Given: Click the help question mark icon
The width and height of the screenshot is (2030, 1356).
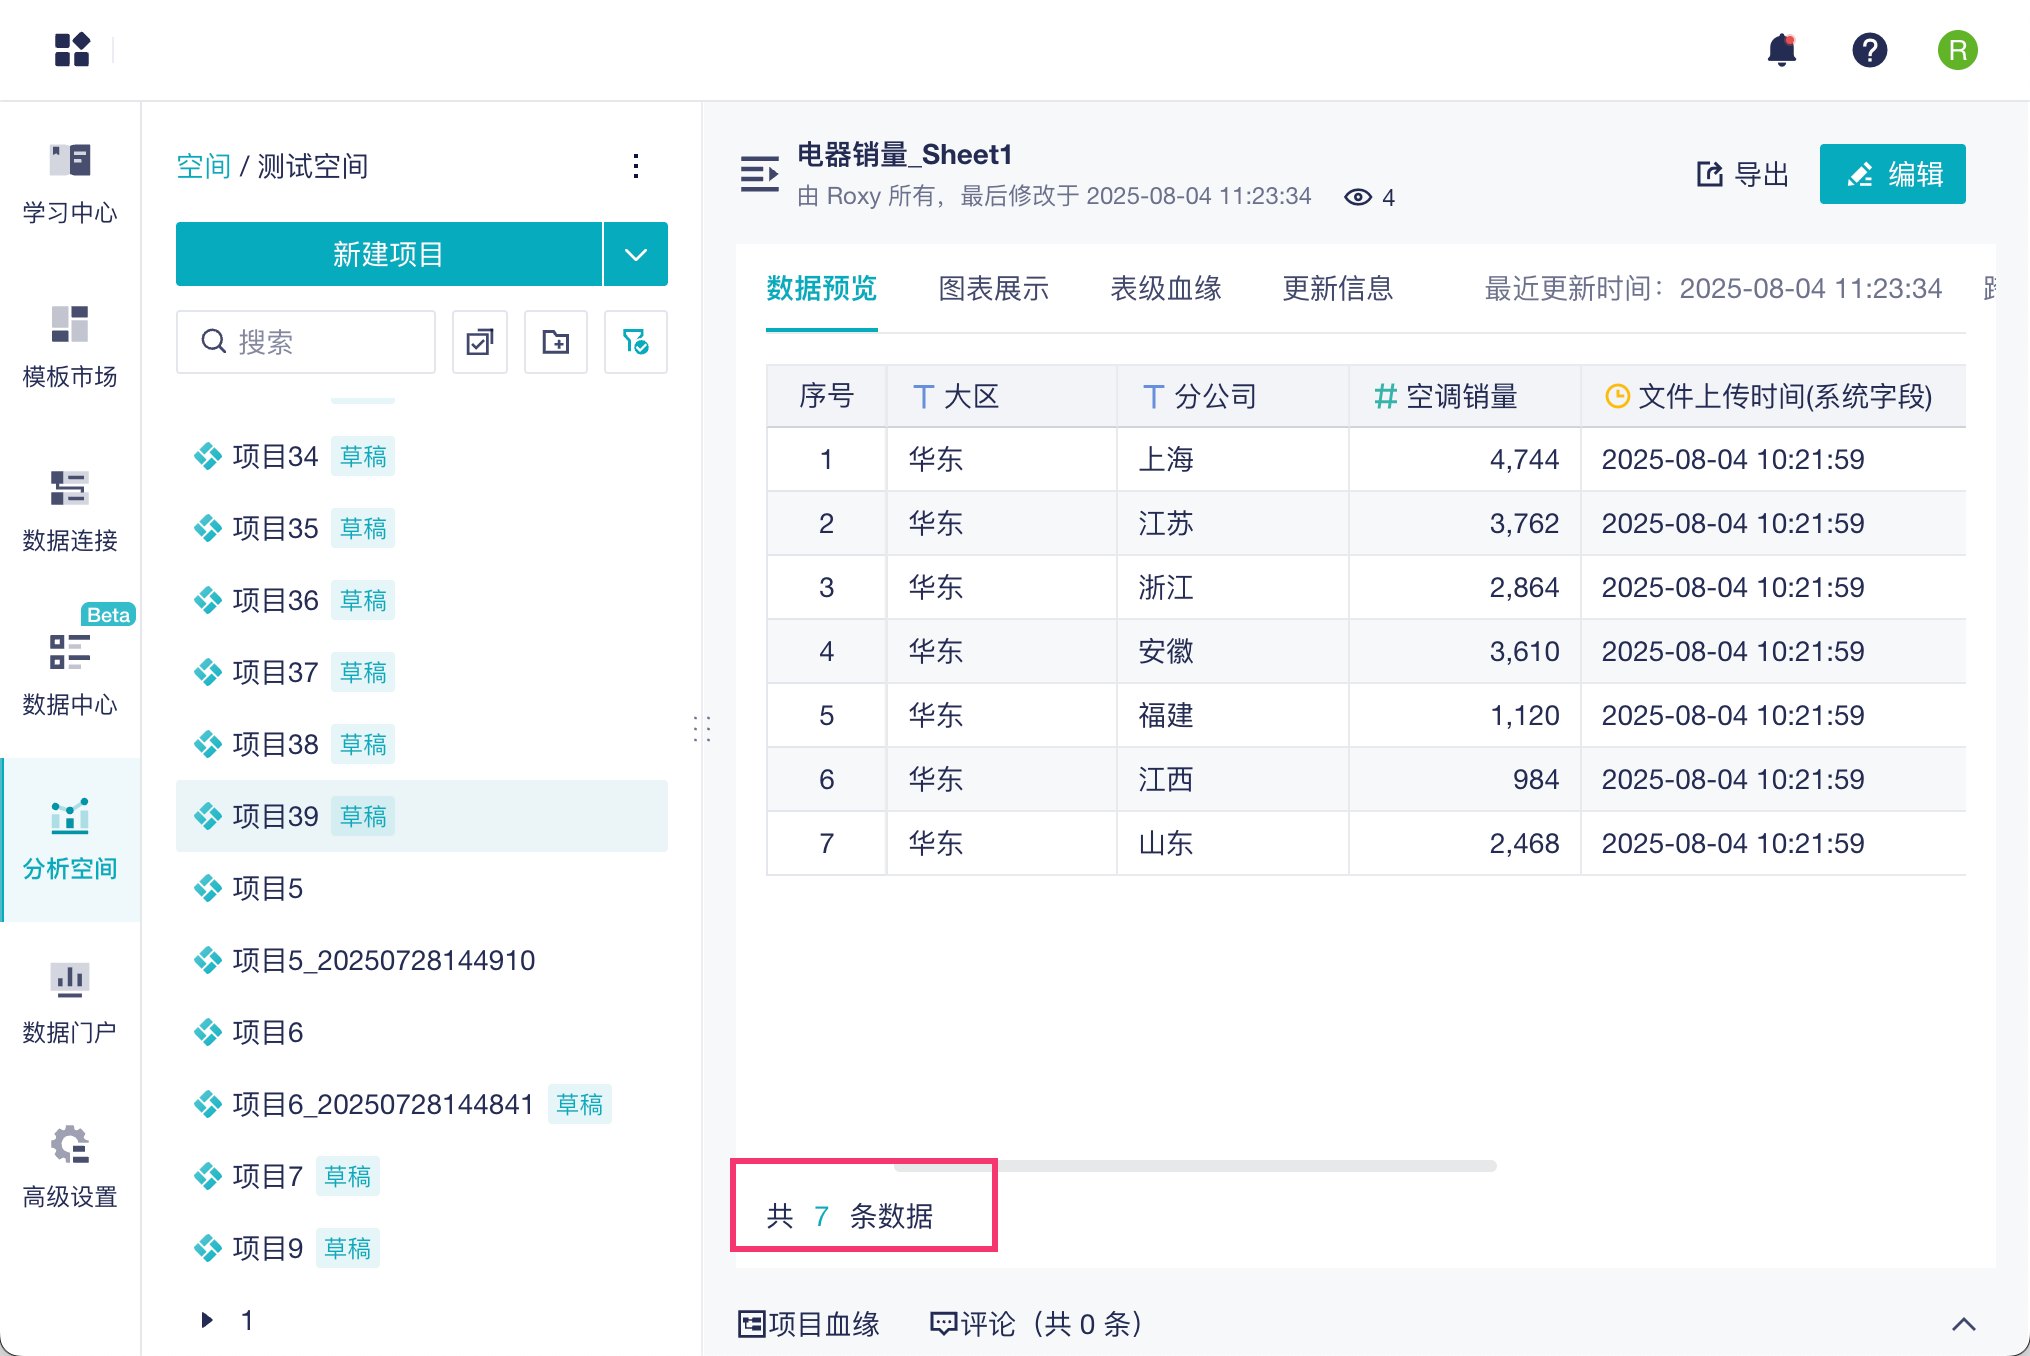Looking at the screenshot, I should coord(1869,50).
